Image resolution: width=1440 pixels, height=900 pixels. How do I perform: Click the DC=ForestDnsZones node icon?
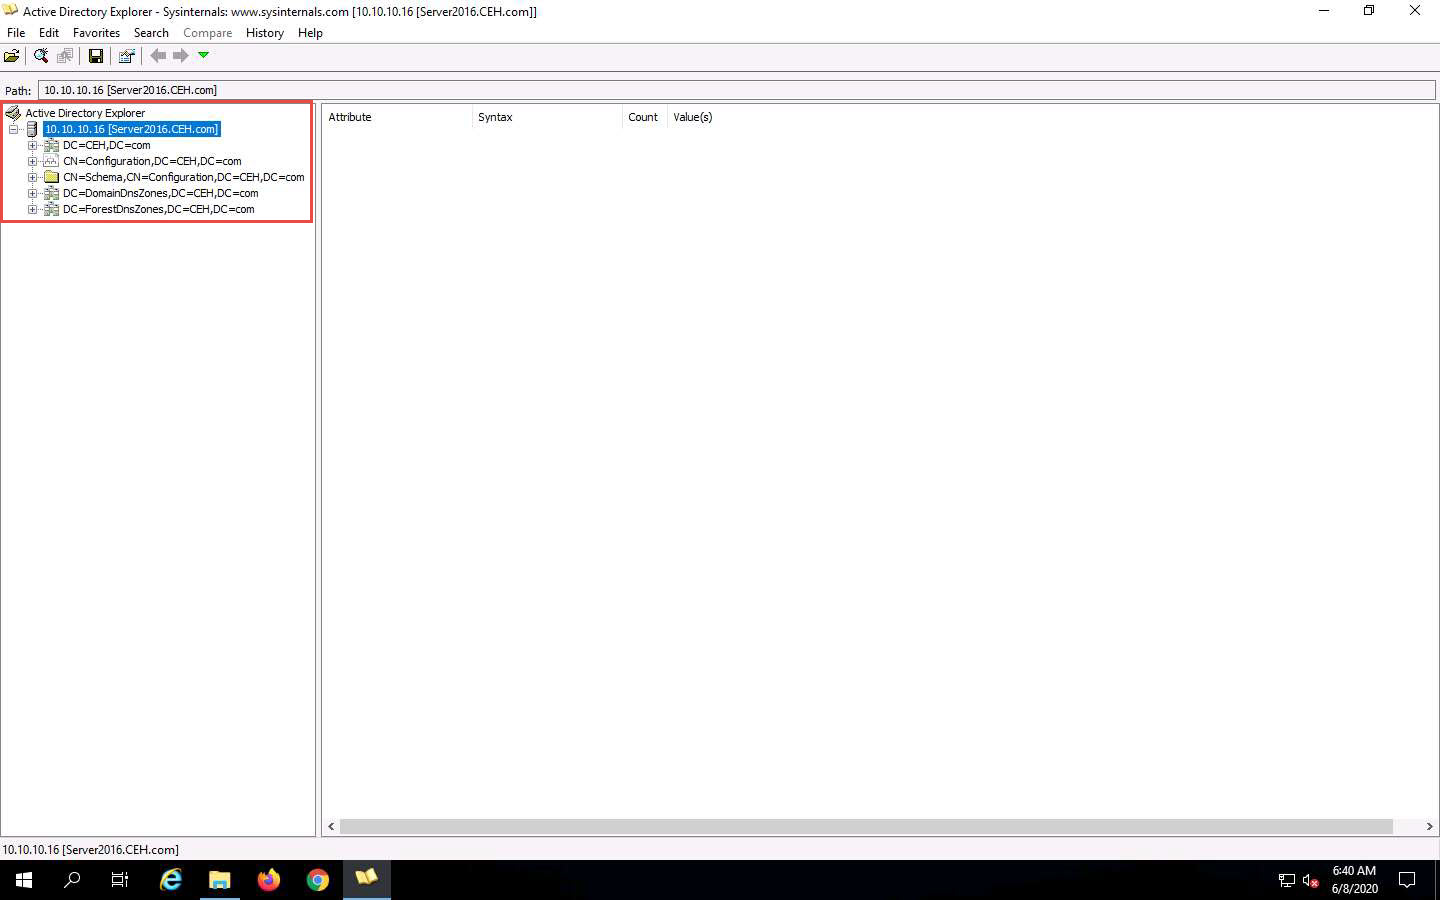point(51,209)
